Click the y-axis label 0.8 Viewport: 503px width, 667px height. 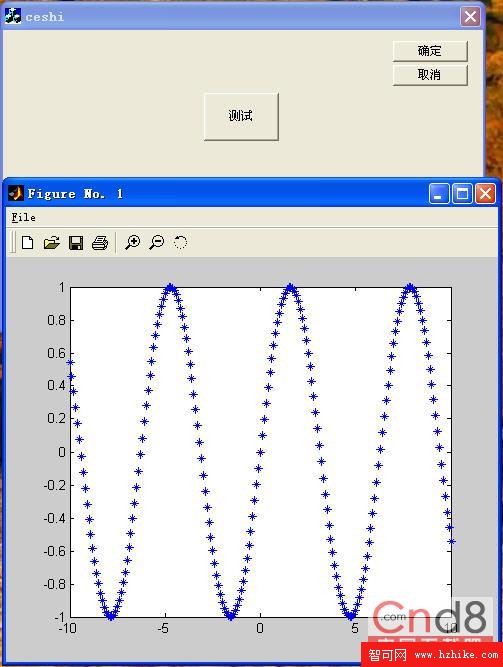tap(57, 320)
